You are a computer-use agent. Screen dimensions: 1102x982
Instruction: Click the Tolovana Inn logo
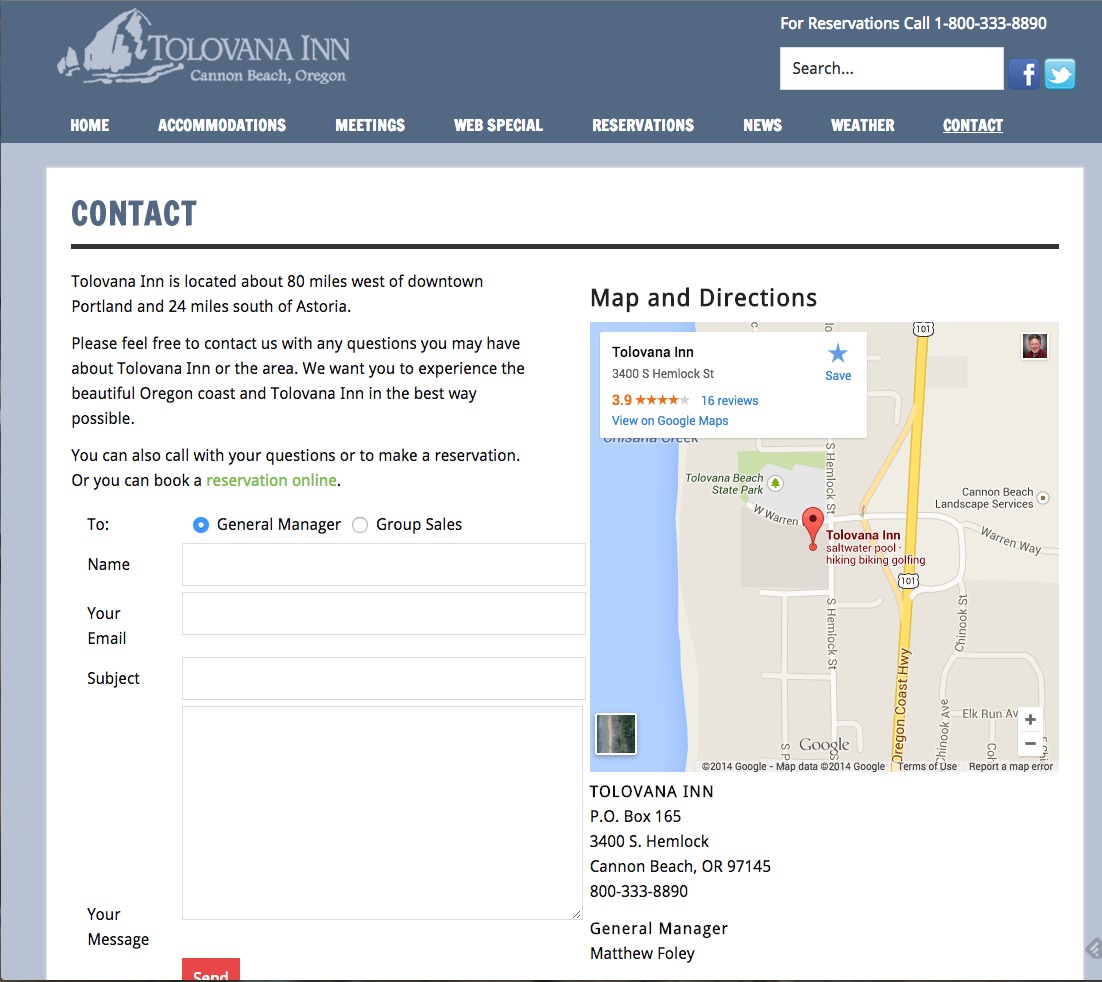pos(204,49)
